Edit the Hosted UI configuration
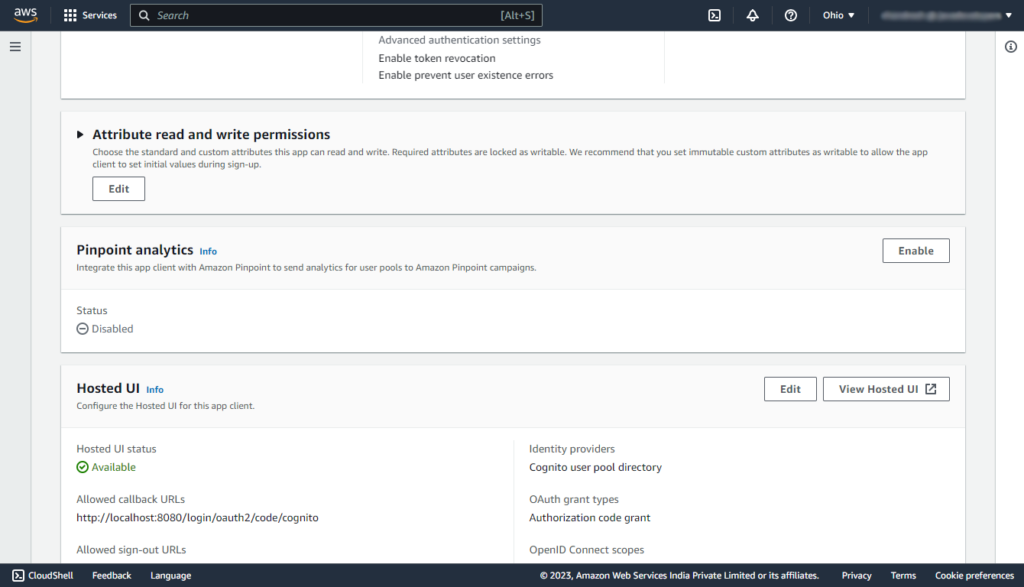The width and height of the screenshot is (1024, 587). (790, 388)
